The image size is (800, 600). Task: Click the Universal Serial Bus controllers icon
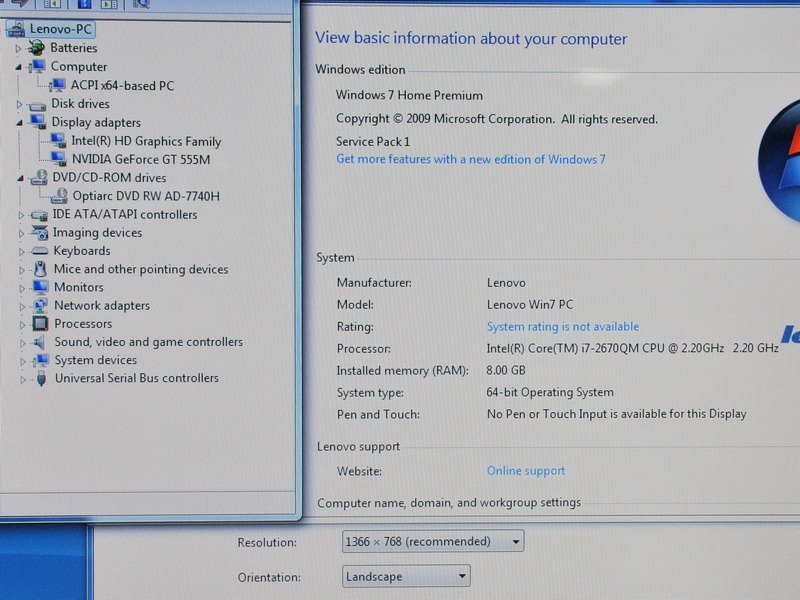point(42,379)
